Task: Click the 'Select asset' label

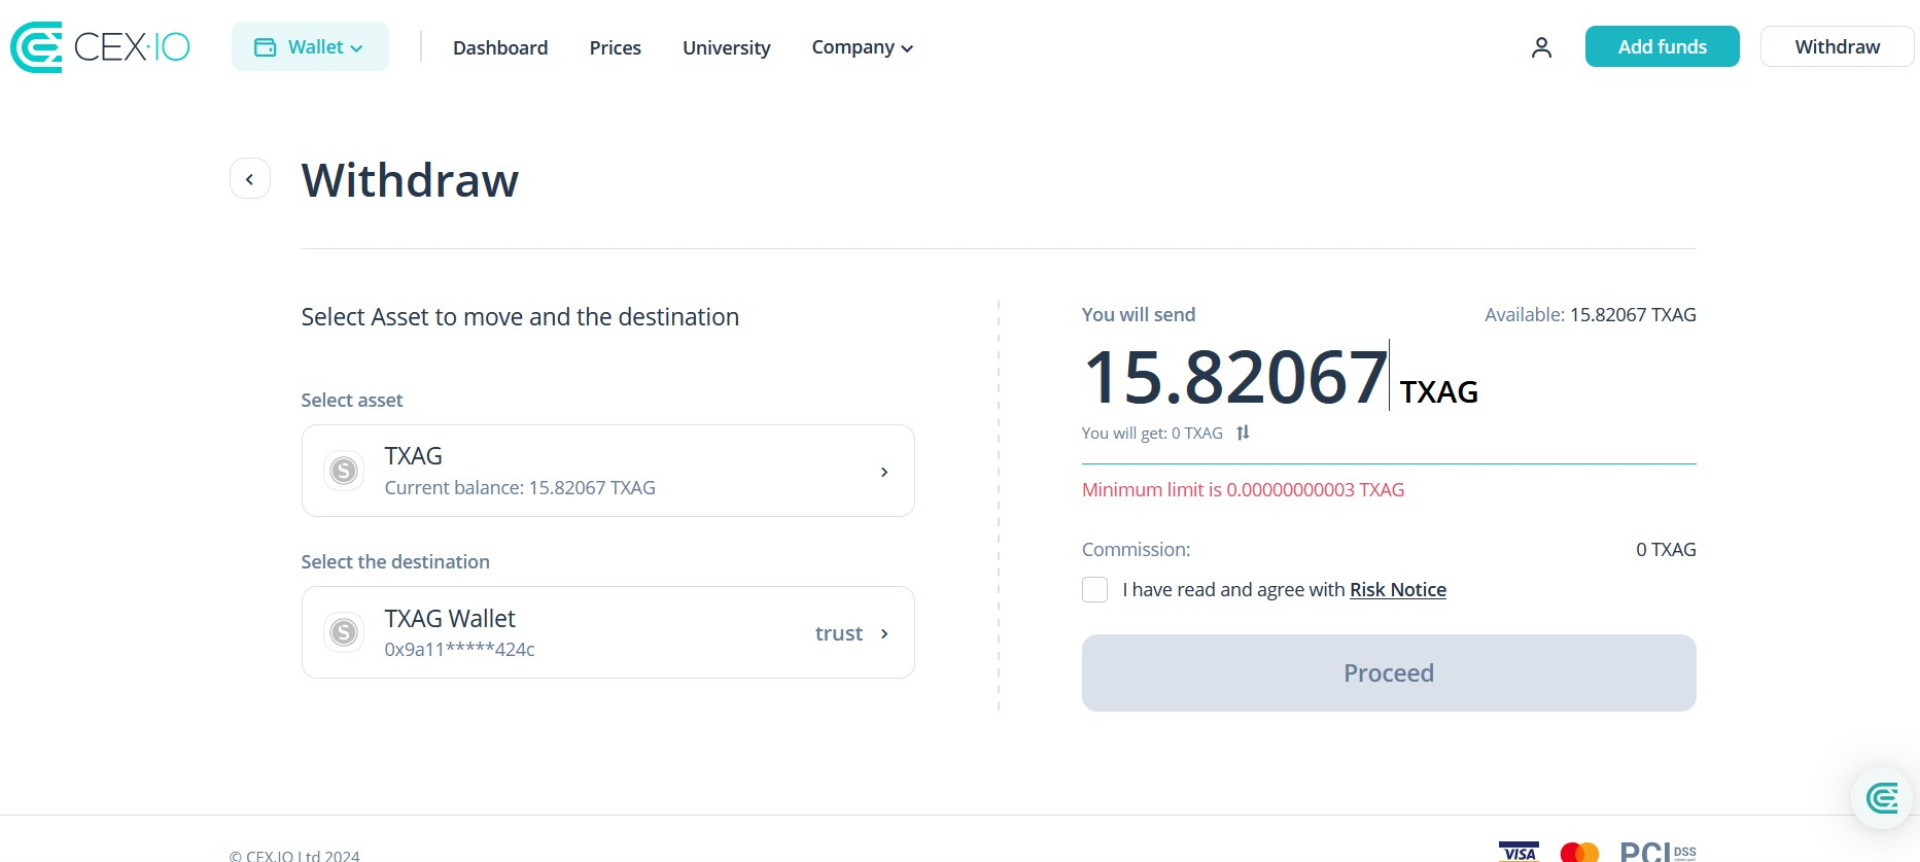Action: (352, 400)
